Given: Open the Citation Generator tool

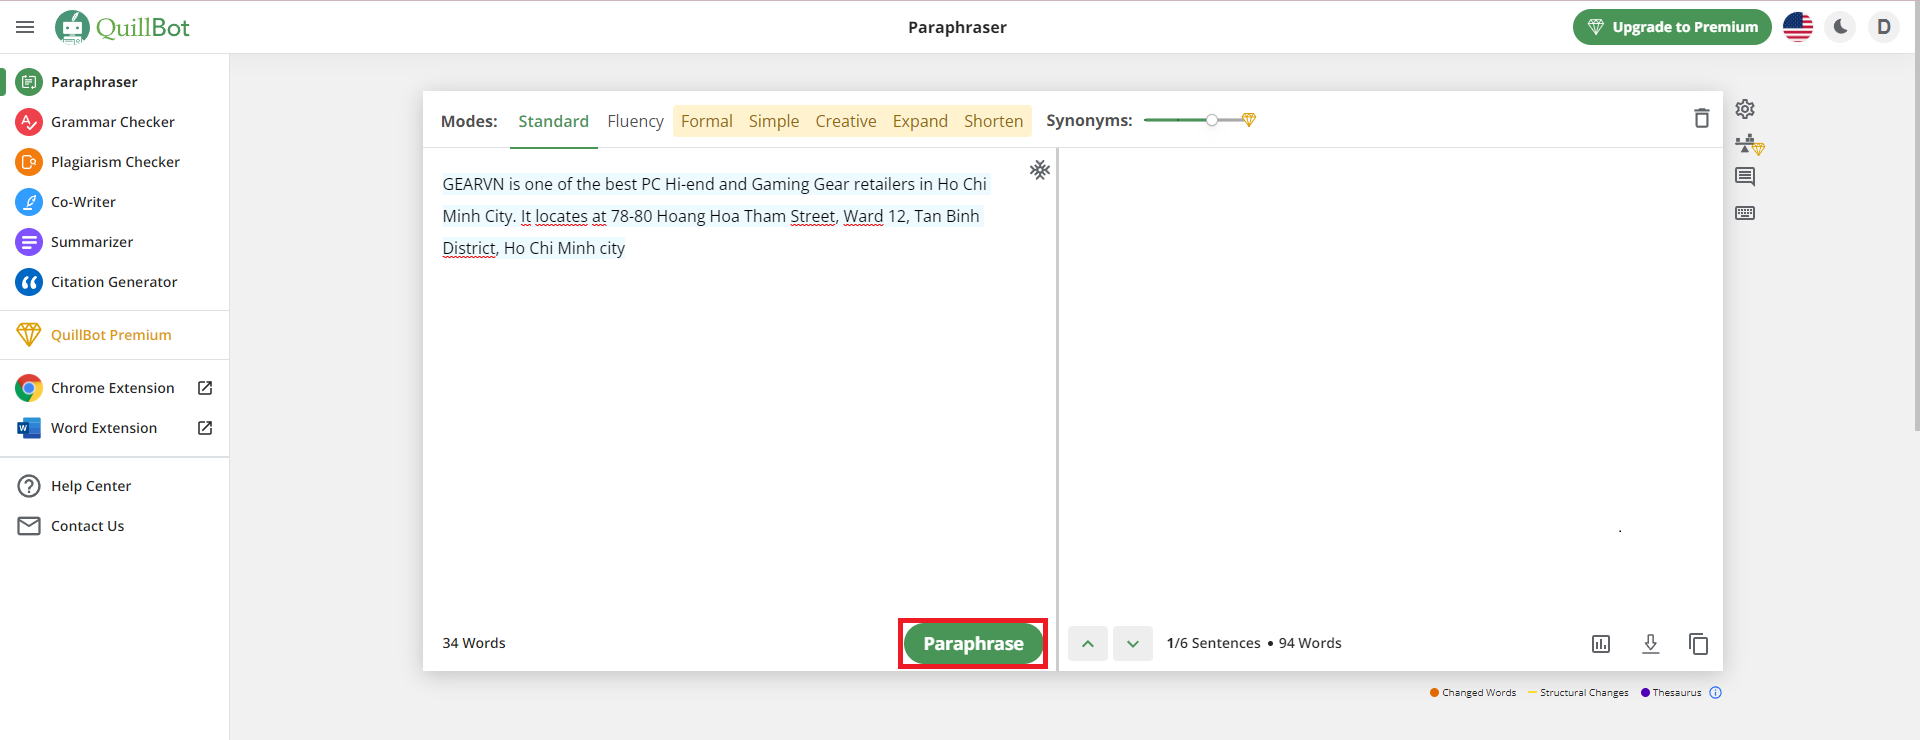Looking at the screenshot, I should [x=115, y=282].
